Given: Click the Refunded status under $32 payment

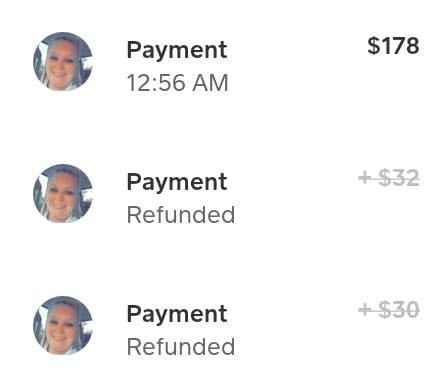Looking at the screenshot, I should (181, 215).
